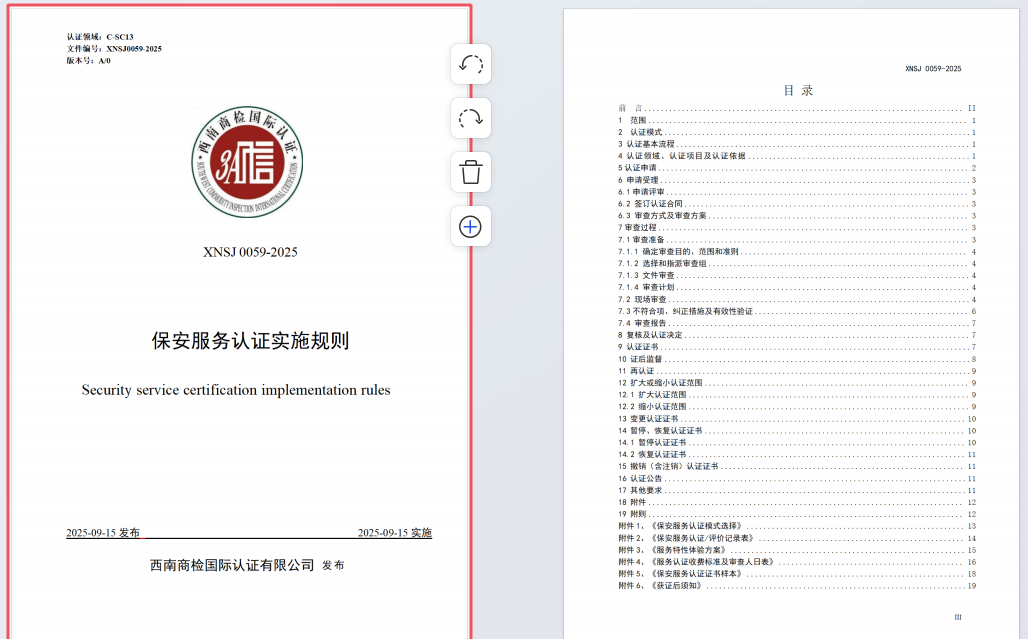Go to contents entry '10 证后监督'
The image size is (1028, 639).
[640, 359]
